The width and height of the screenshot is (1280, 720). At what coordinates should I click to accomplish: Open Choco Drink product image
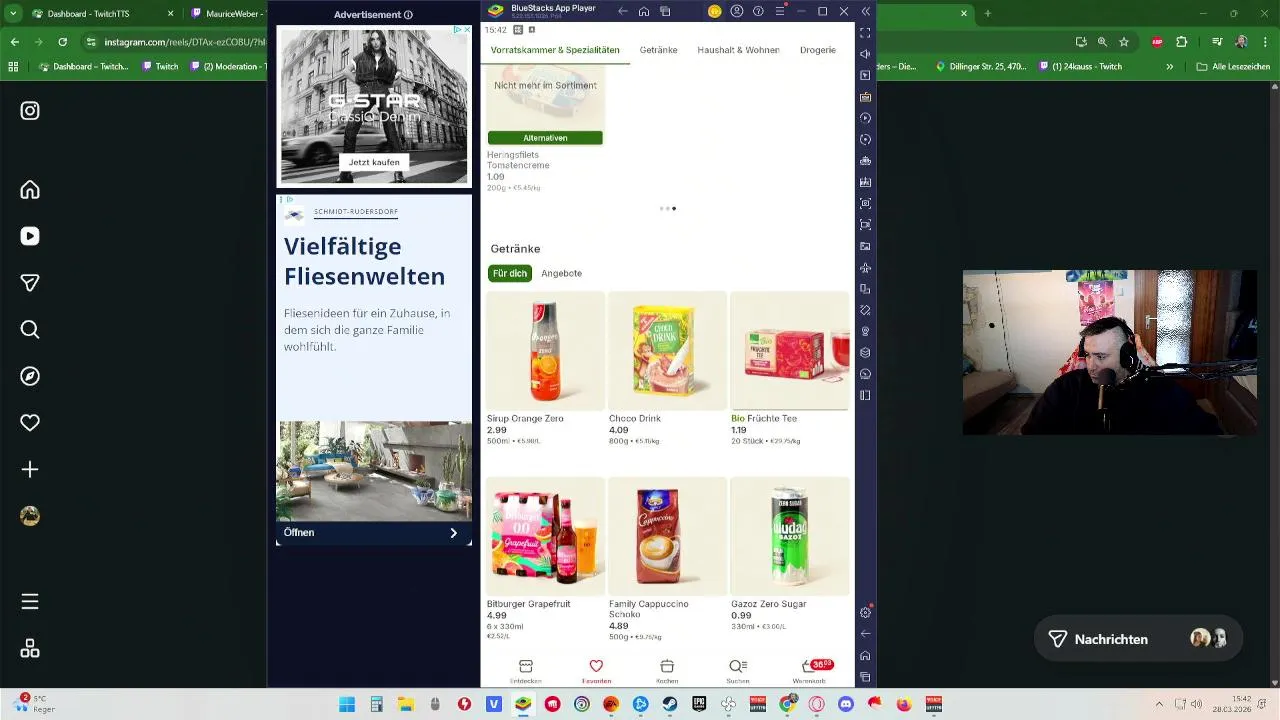click(667, 351)
